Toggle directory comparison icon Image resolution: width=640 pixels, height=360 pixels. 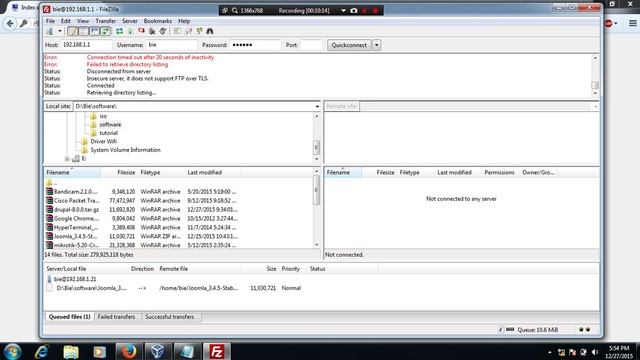[188, 31]
